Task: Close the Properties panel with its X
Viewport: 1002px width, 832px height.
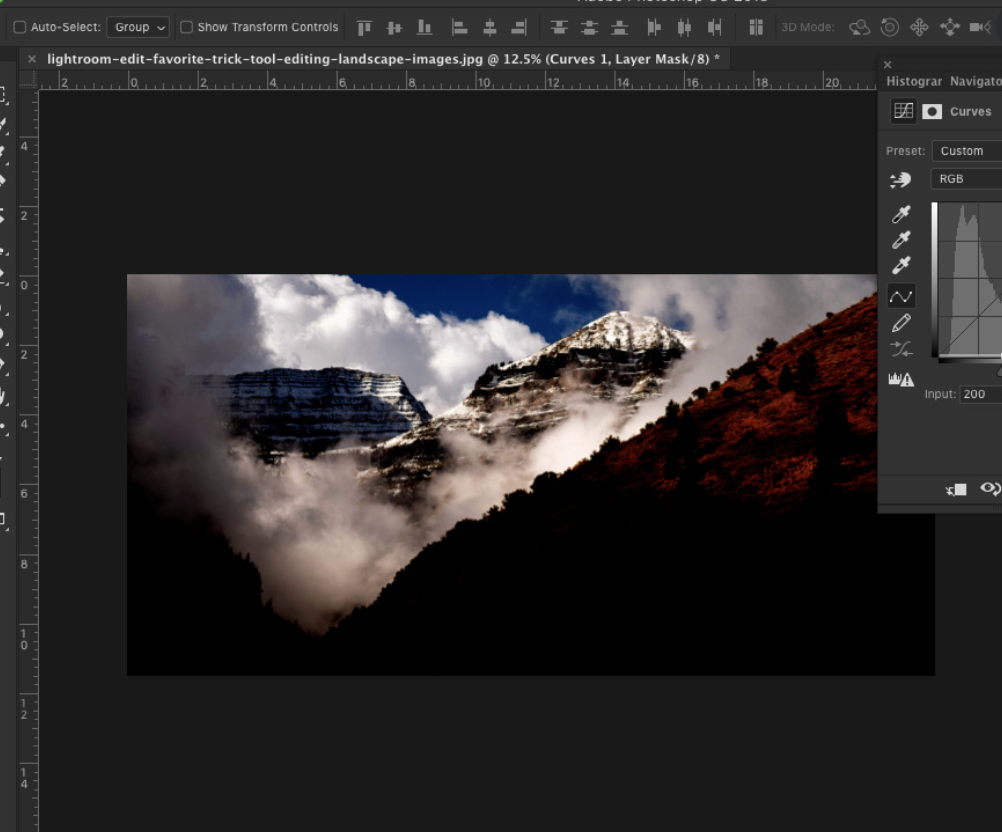Action: [x=888, y=65]
